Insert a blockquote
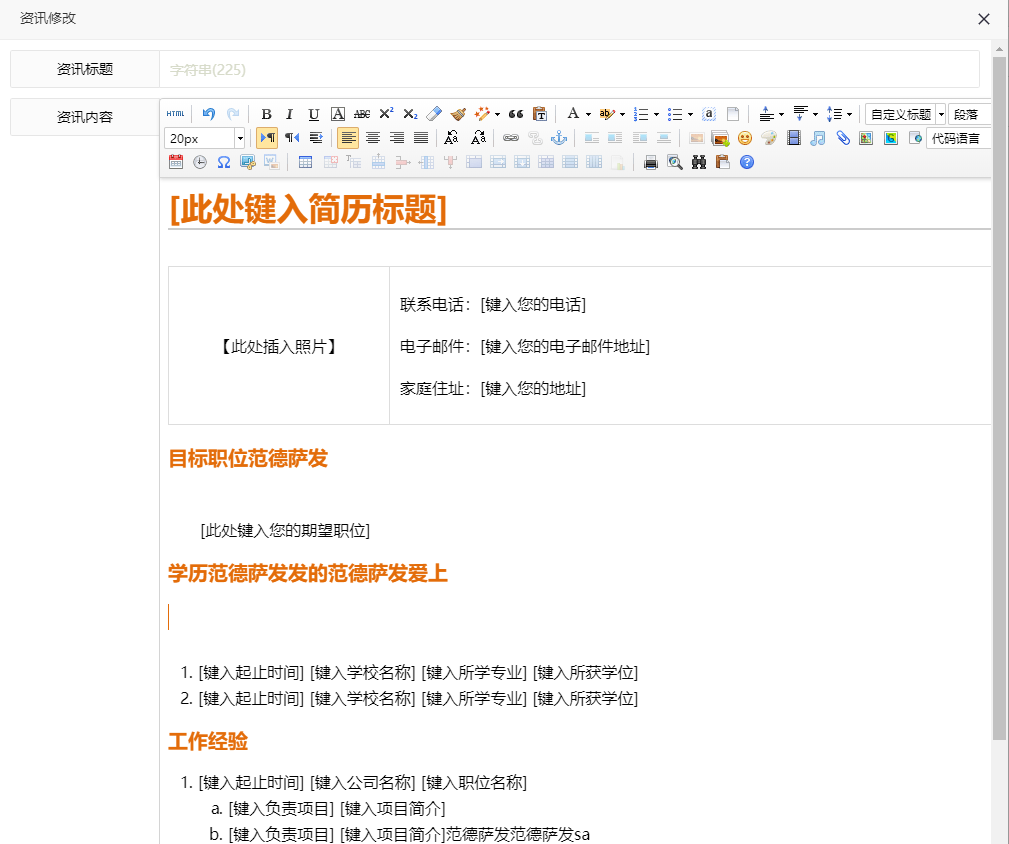The image size is (1009, 844). pos(516,114)
